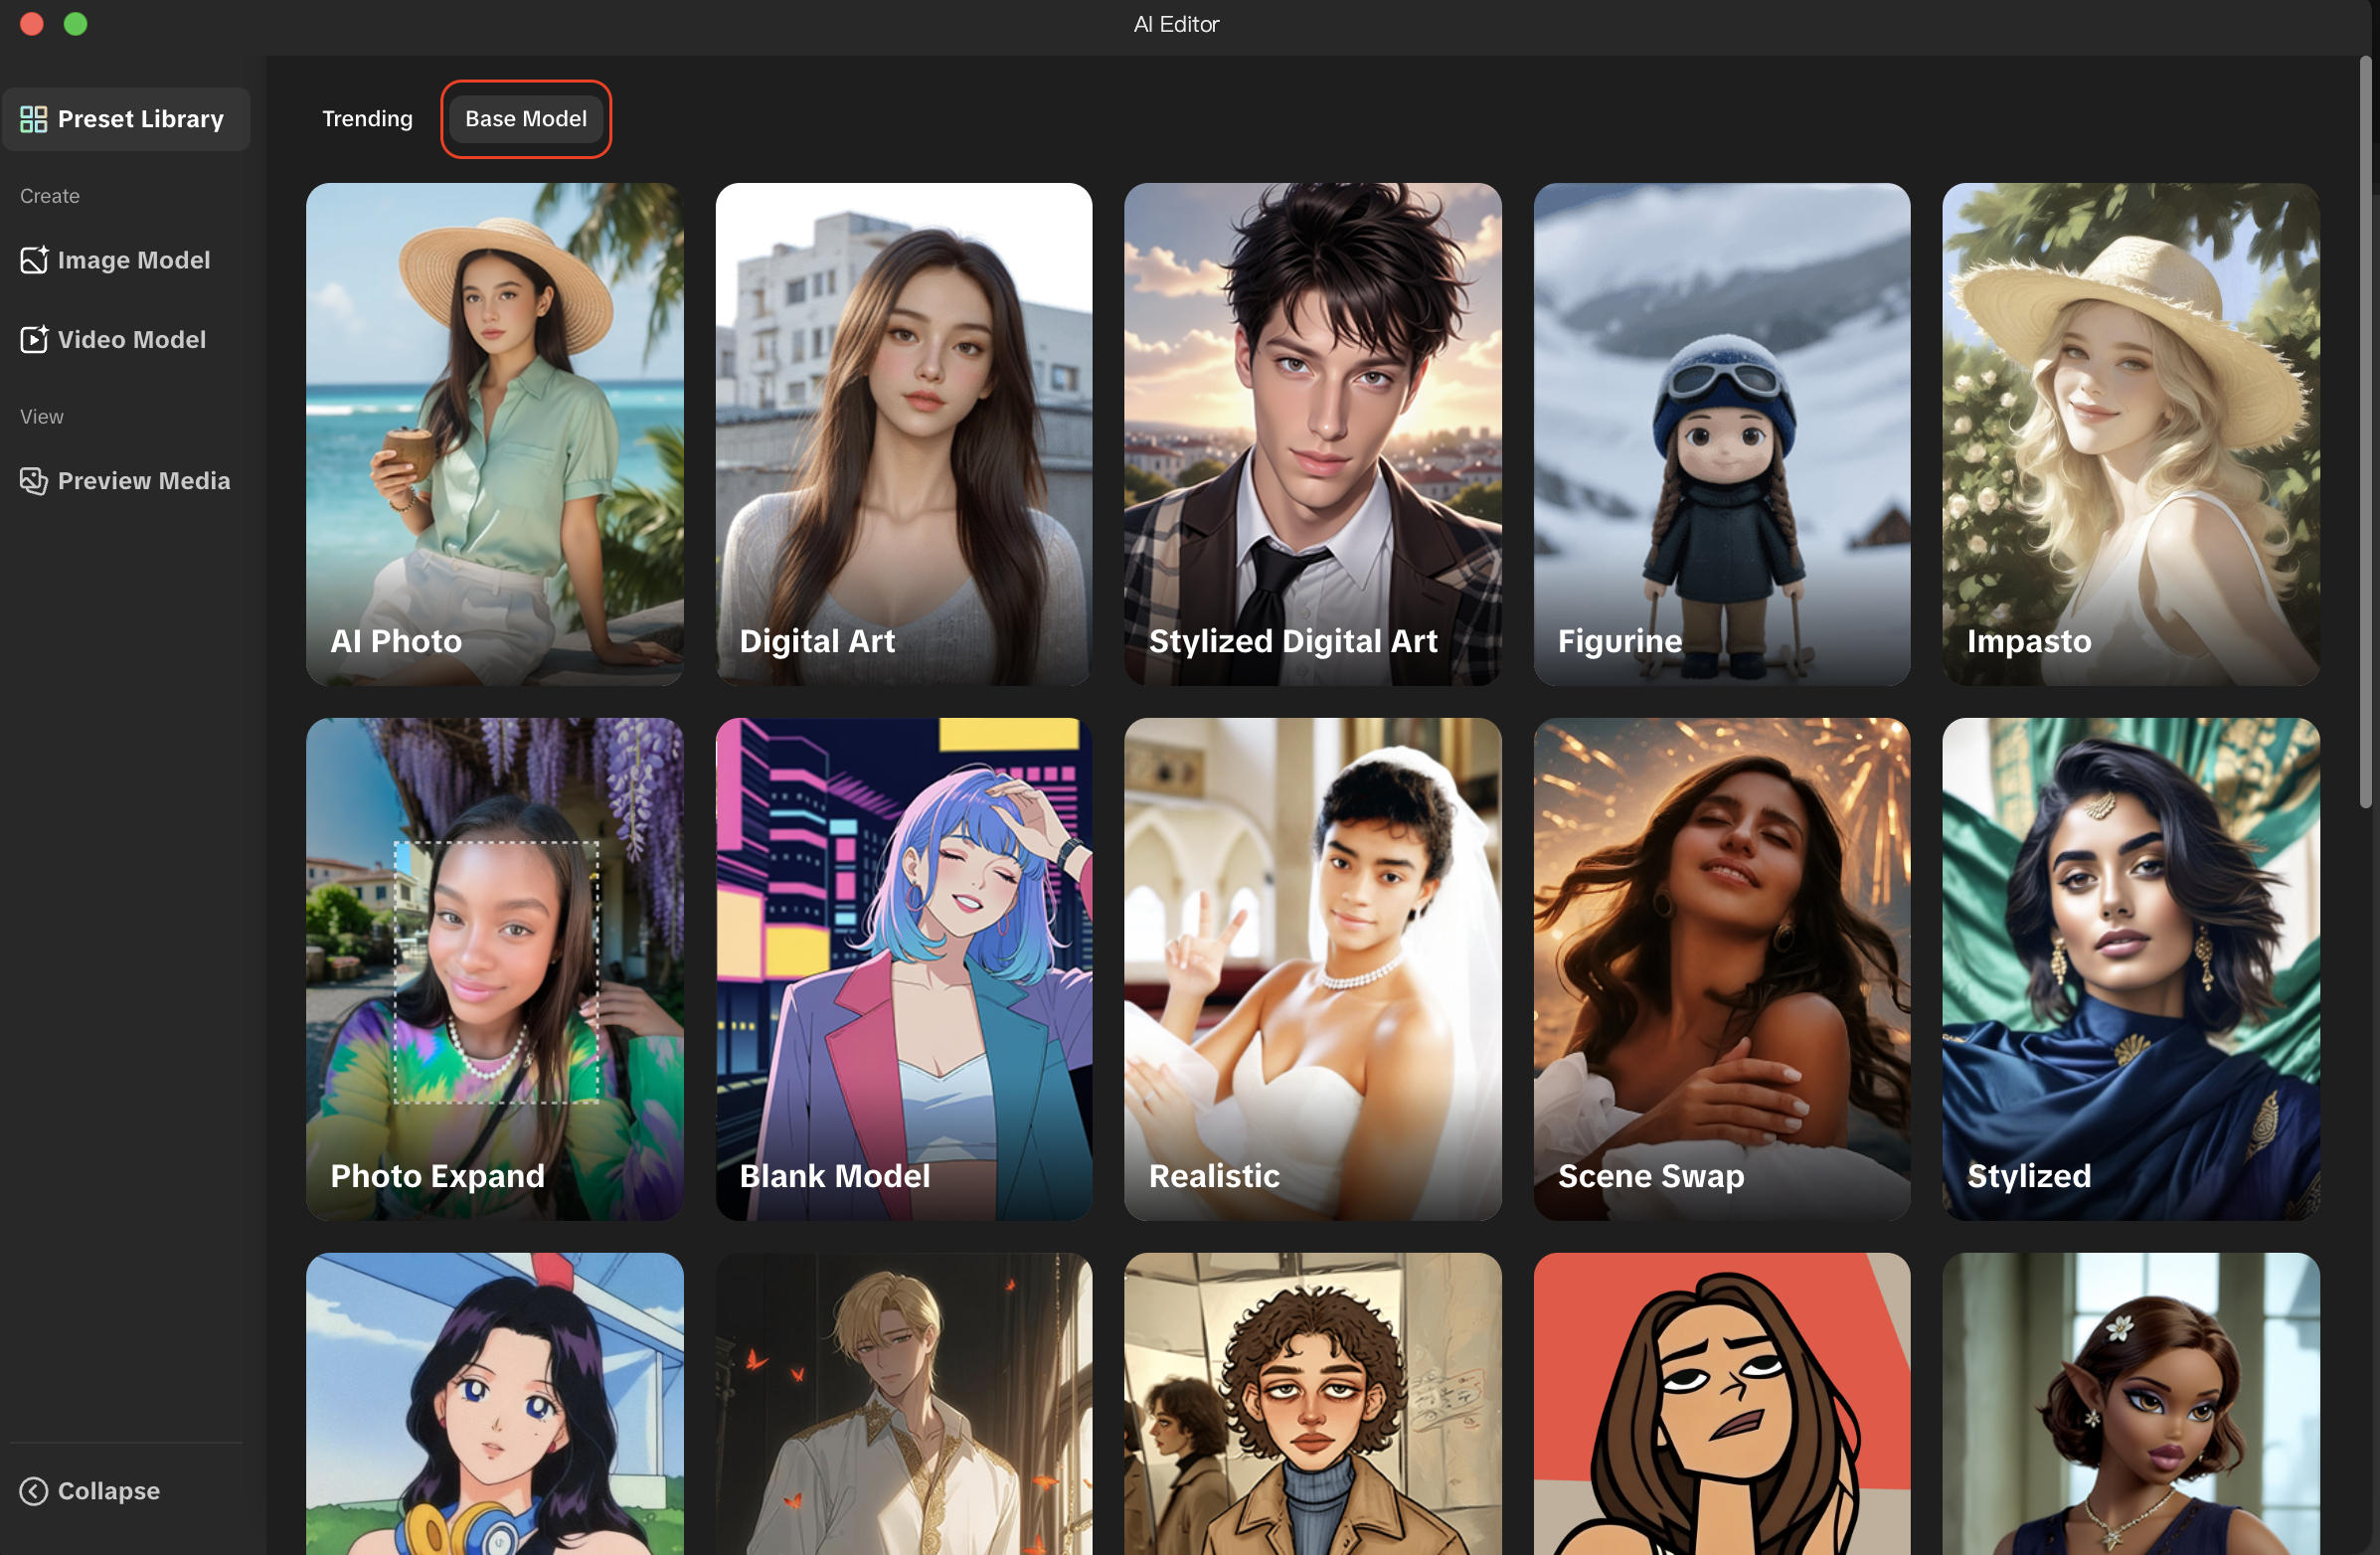2380x1555 pixels.
Task: Open the Image Model section
Action: coord(126,260)
